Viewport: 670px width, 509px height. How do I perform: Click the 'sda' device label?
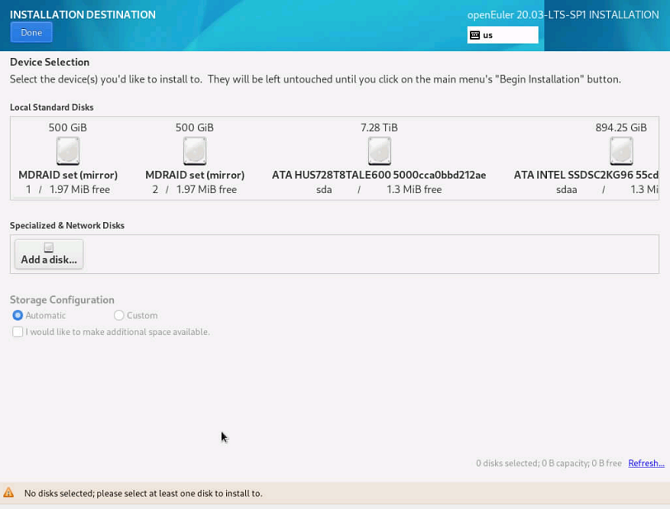324,189
